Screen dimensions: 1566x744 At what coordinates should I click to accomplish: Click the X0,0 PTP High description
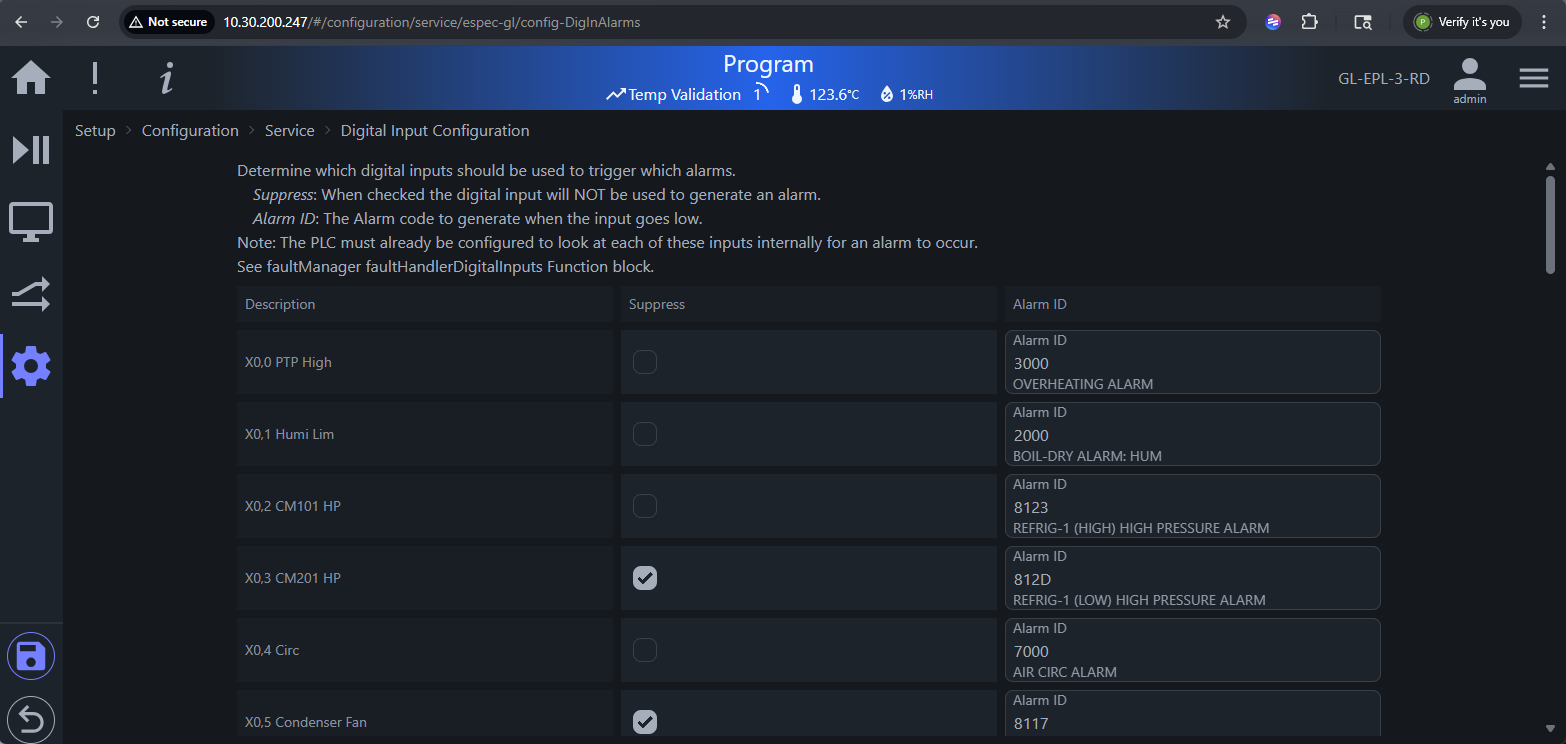click(288, 362)
